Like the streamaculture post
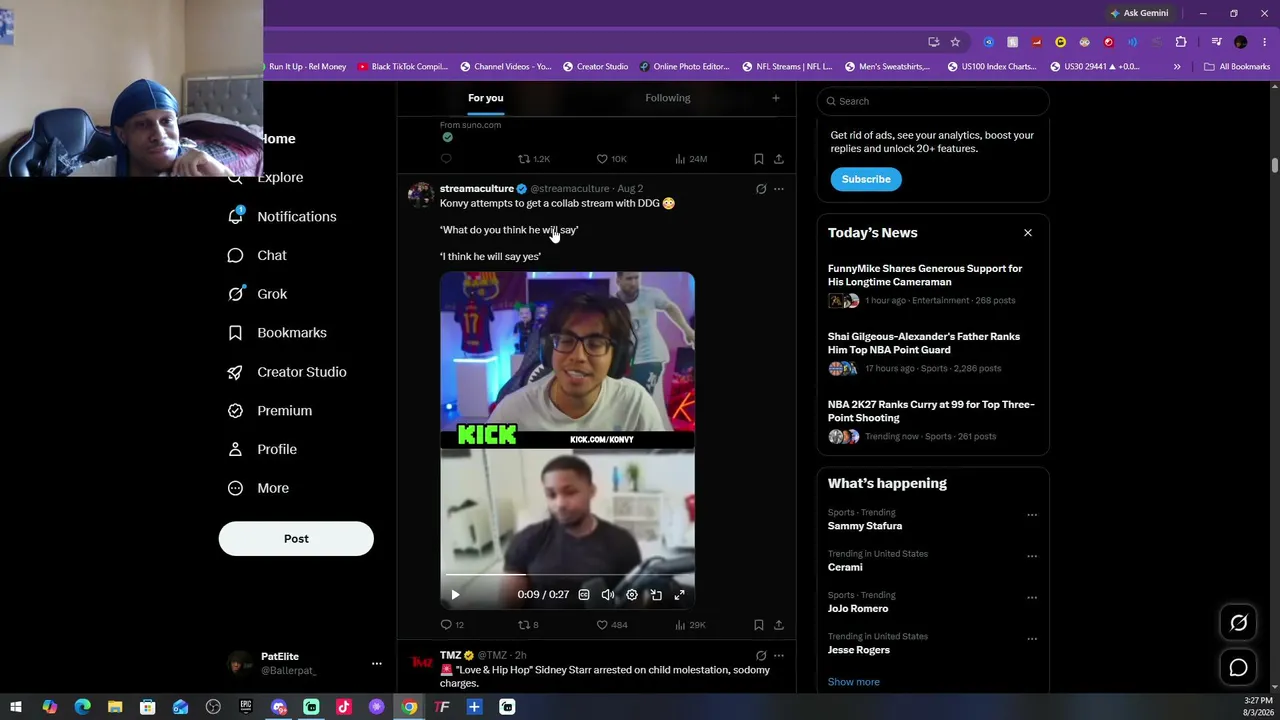Image resolution: width=1280 pixels, height=720 pixels. click(612, 625)
